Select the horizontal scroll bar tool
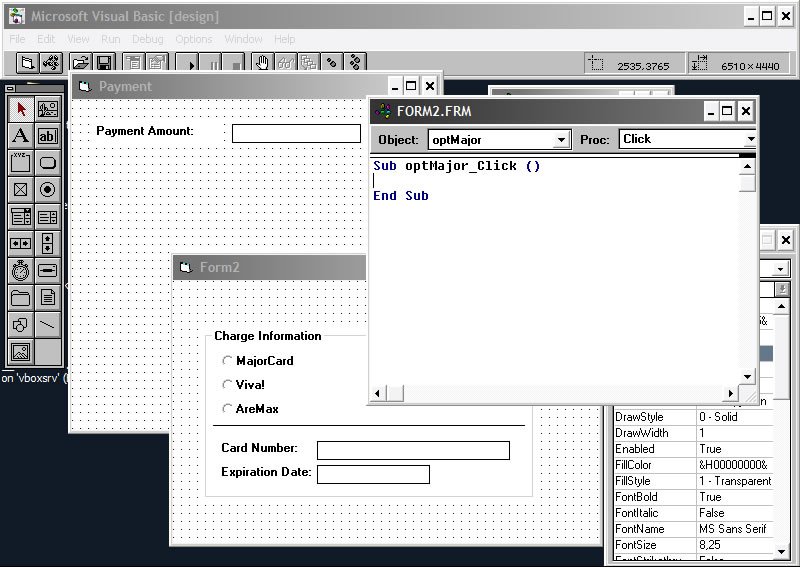The height and width of the screenshot is (567, 800). coord(21,243)
